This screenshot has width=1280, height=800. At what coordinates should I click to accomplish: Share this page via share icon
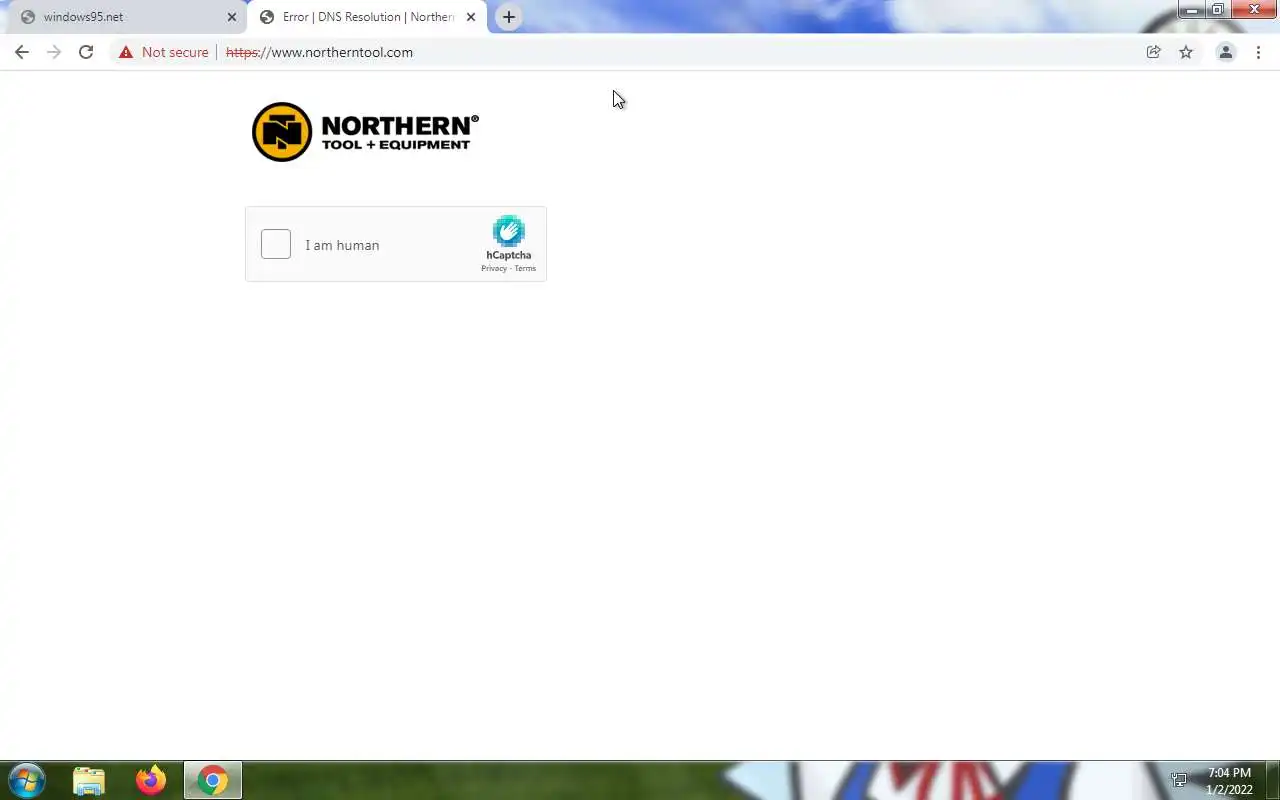(1154, 52)
